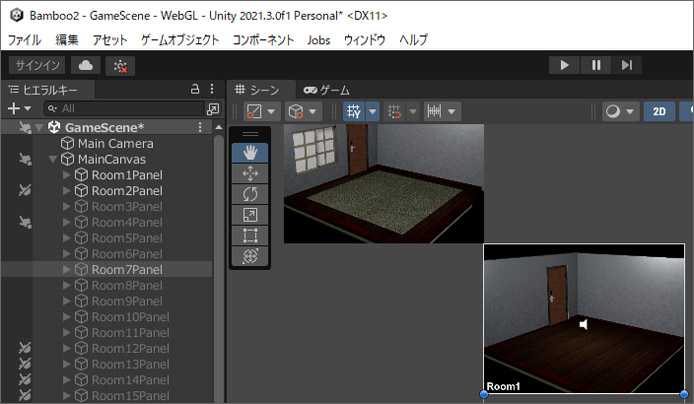Toggle grid snapping icon
Viewport: 694px width, 404px height.
[x=394, y=111]
